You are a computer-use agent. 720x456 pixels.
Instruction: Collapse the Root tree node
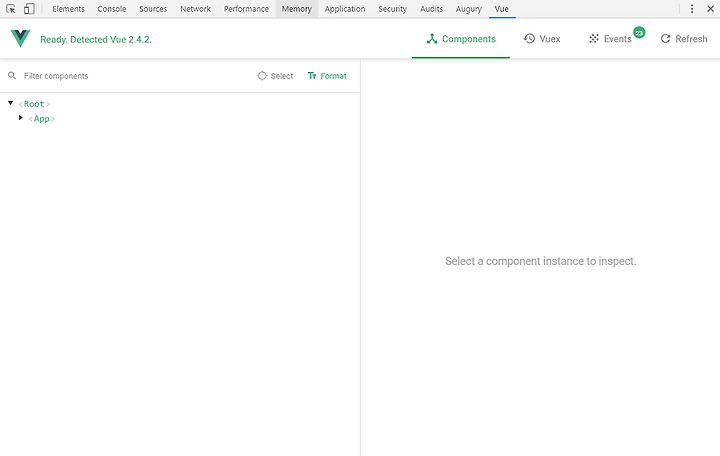tap(11, 103)
